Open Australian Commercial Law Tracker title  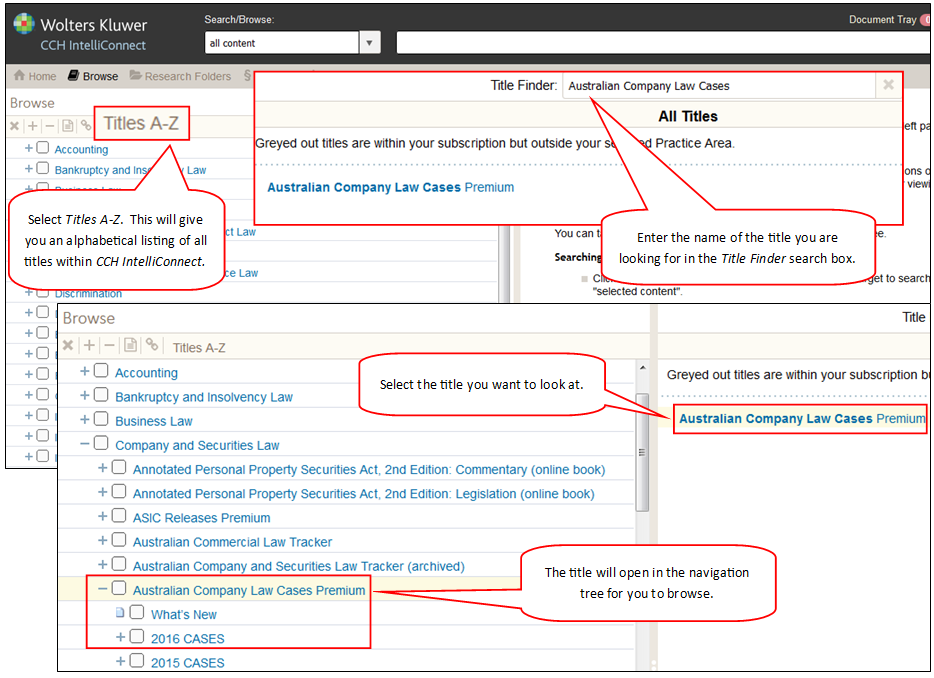(x=232, y=542)
